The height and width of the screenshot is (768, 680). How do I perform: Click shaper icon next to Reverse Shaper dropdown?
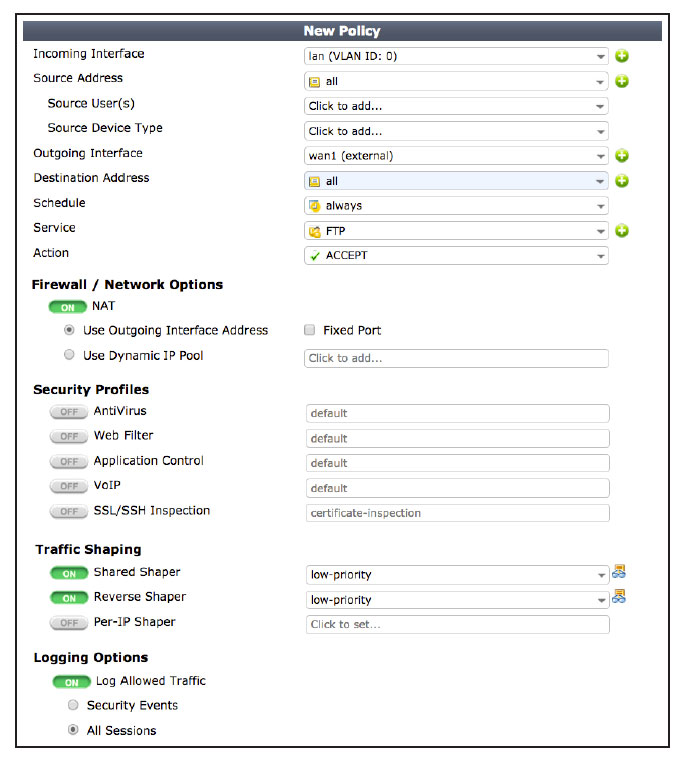(x=619, y=597)
